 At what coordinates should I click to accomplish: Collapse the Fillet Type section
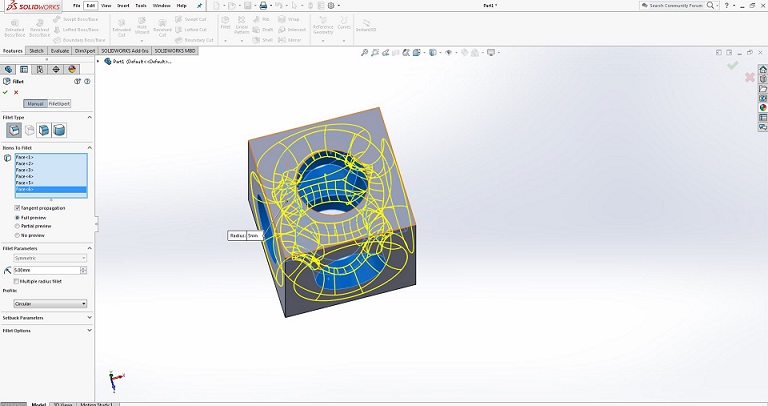click(89, 118)
